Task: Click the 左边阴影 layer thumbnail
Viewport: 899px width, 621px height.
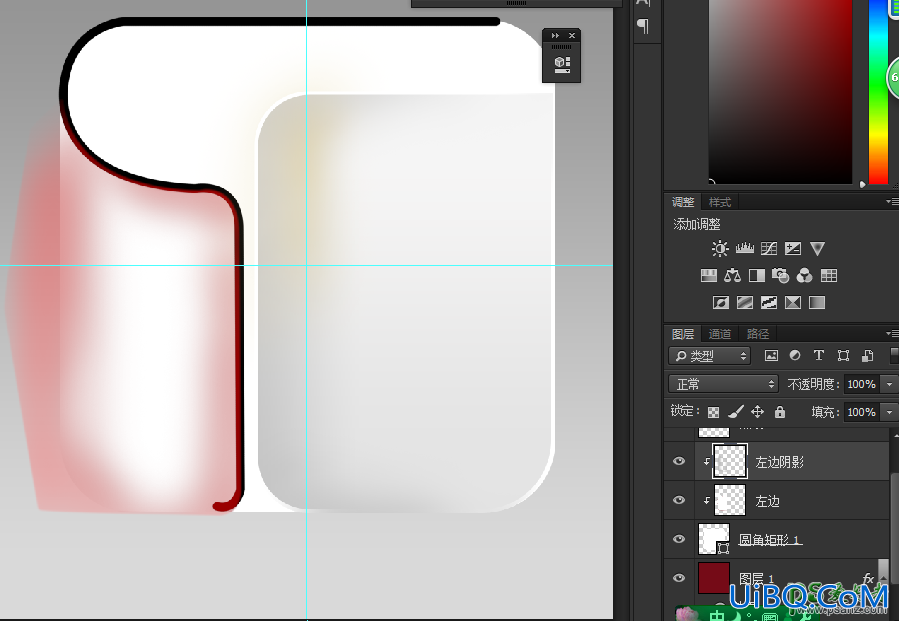Action: [730, 461]
